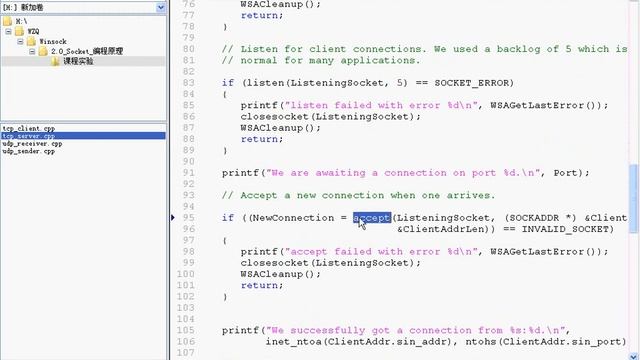The height and width of the screenshot is (360, 640).
Task: Click the return keyword on line 88
Action: [259, 139]
